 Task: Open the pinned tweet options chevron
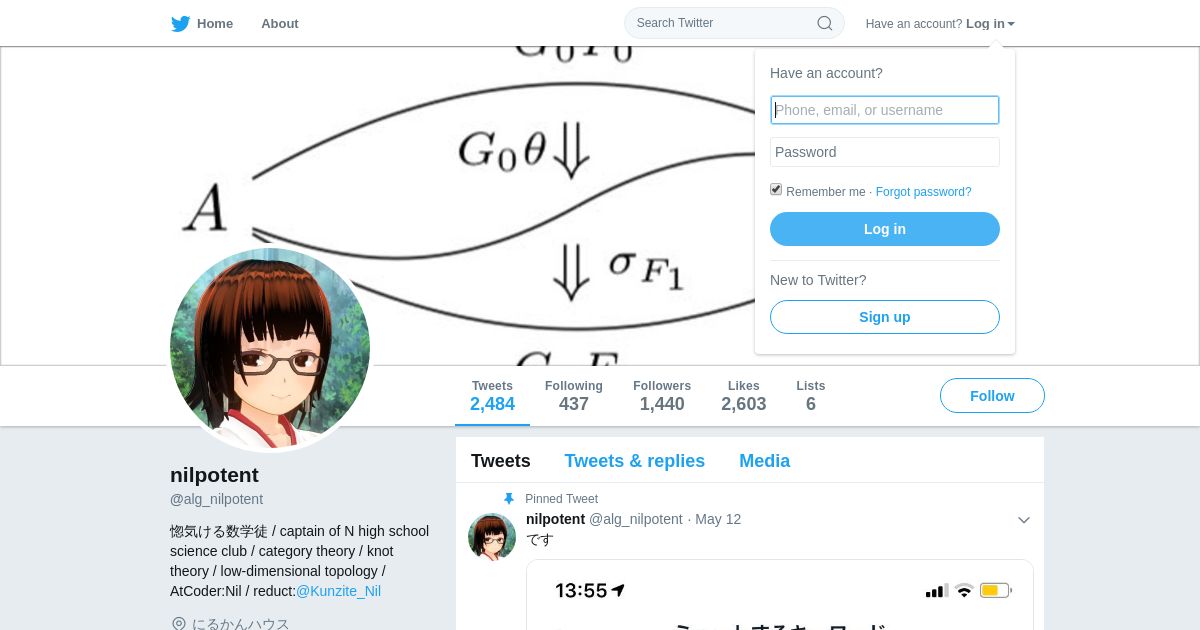[x=1023, y=520]
